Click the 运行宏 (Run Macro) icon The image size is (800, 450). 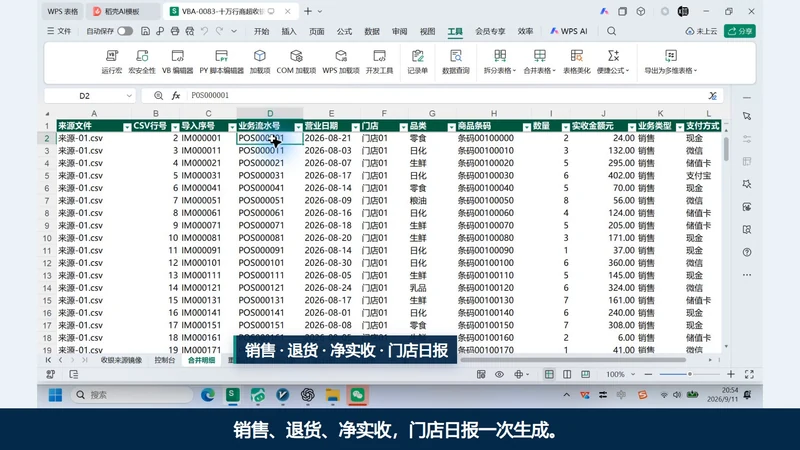pos(112,56)
